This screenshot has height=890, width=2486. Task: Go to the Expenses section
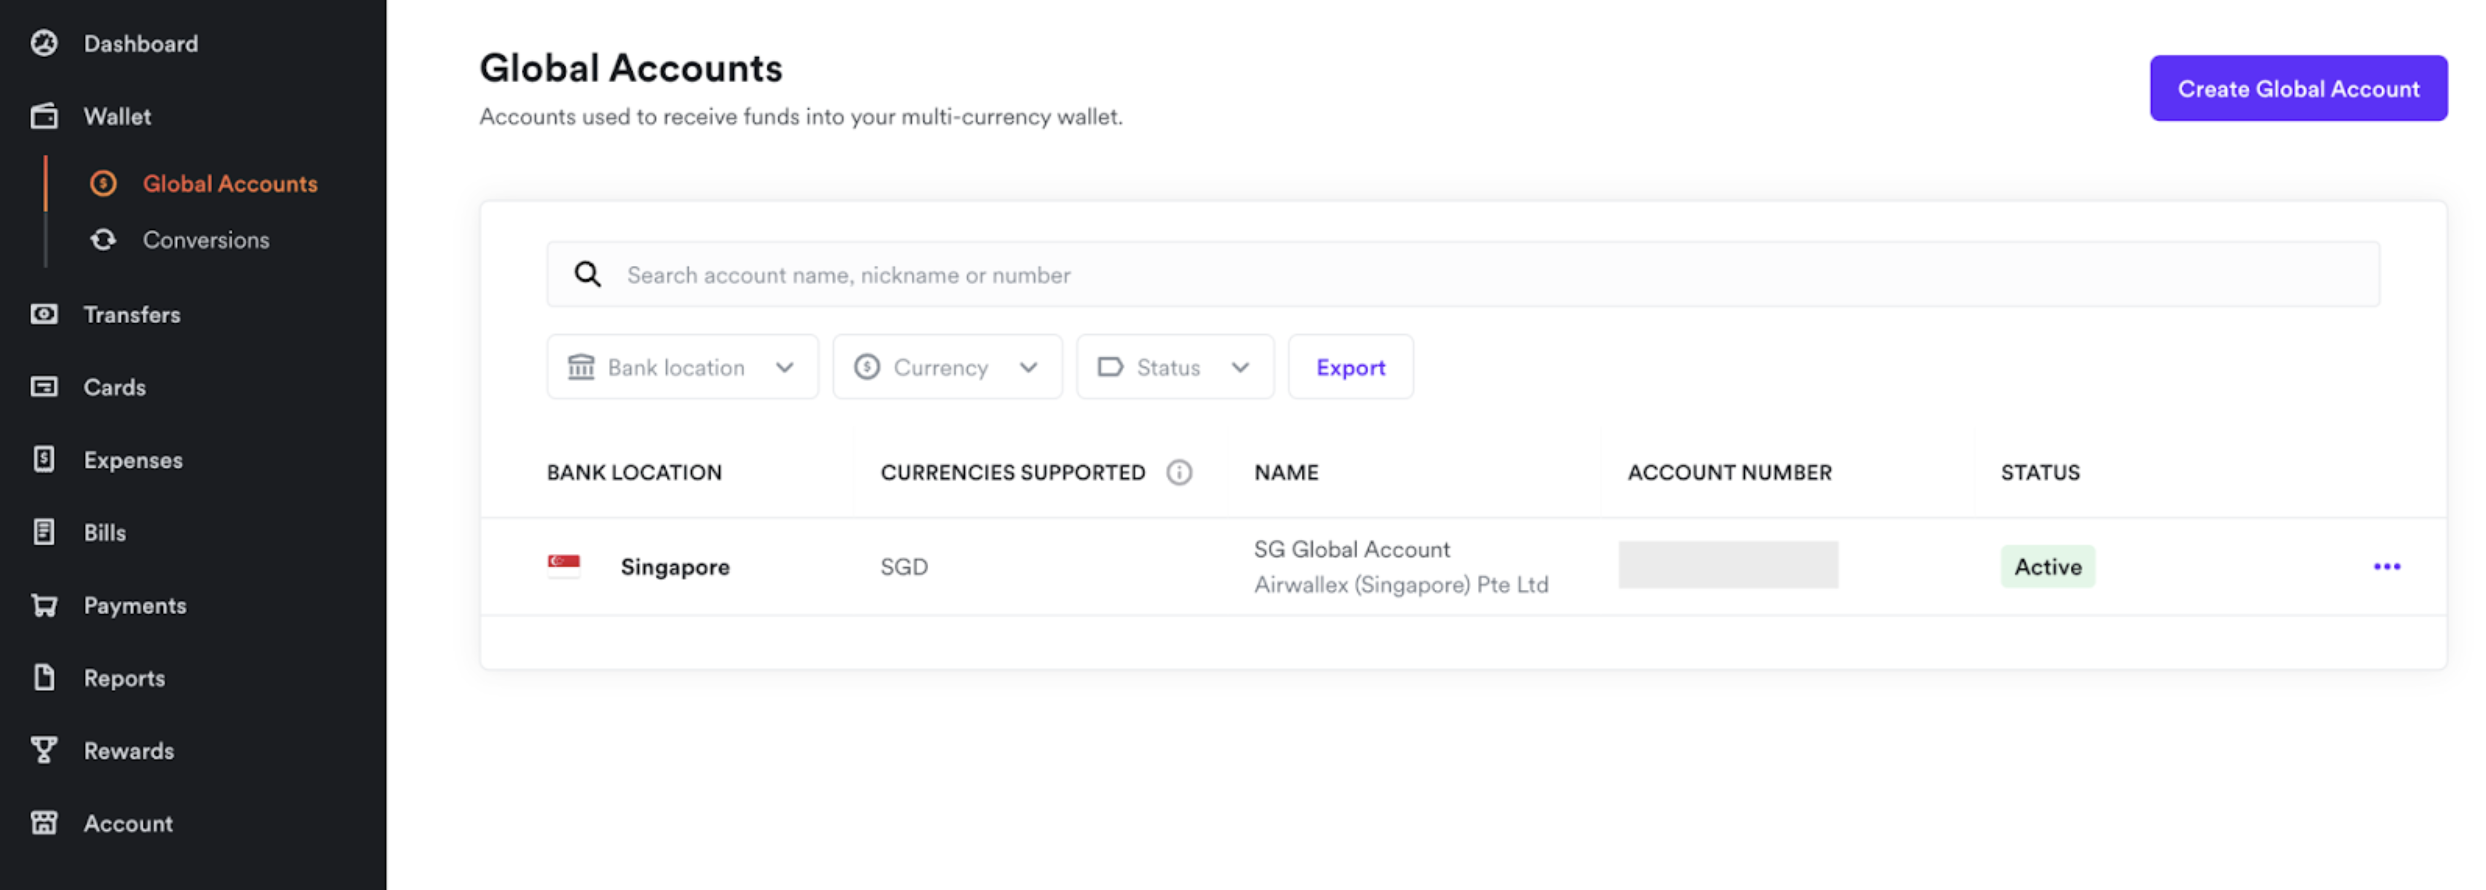click(133, 460)
